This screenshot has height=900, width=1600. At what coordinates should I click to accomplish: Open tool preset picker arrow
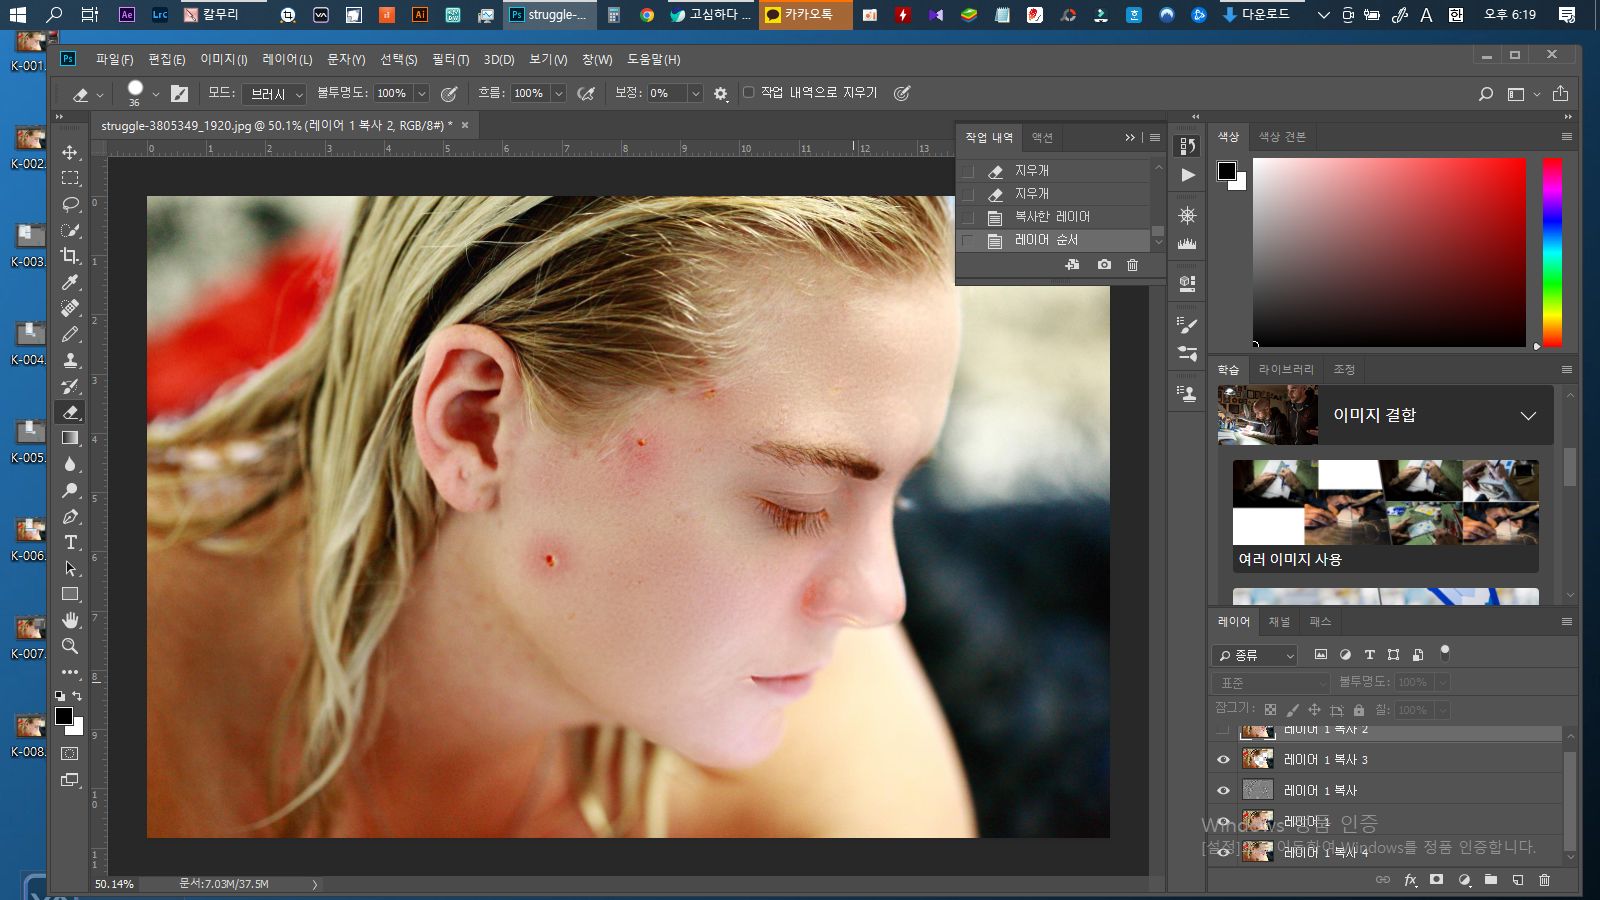click(x=99, y=95)
